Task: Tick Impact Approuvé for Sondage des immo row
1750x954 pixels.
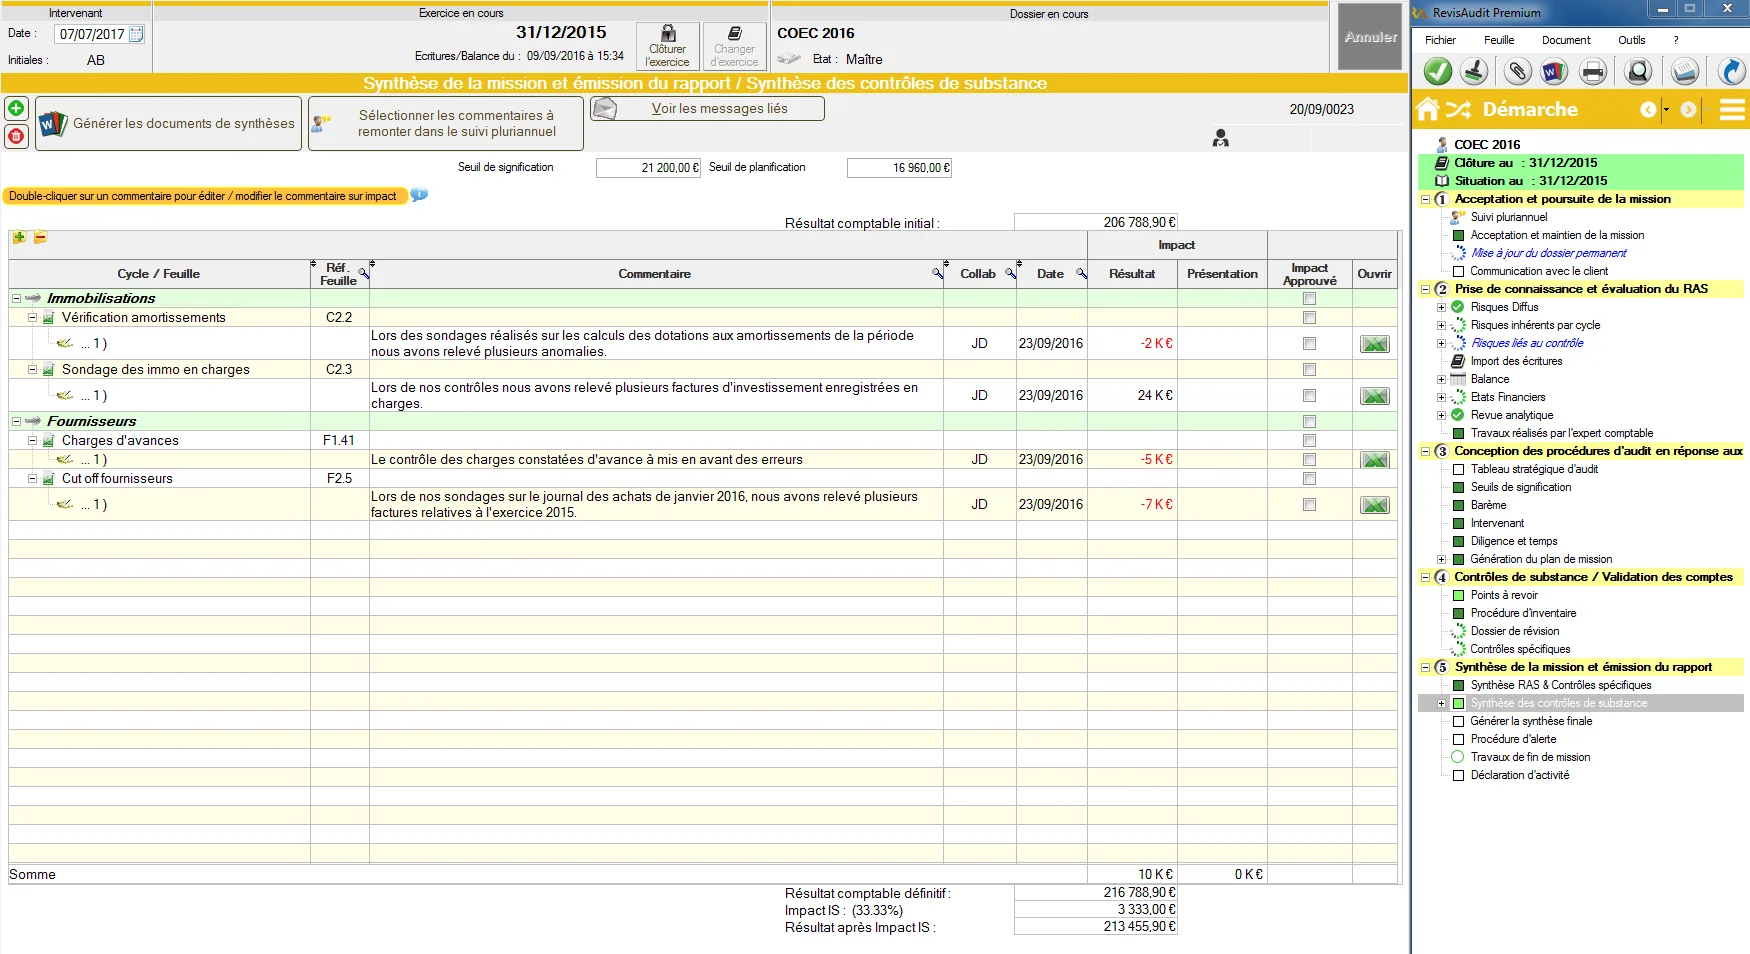Action: [1309, 370]
